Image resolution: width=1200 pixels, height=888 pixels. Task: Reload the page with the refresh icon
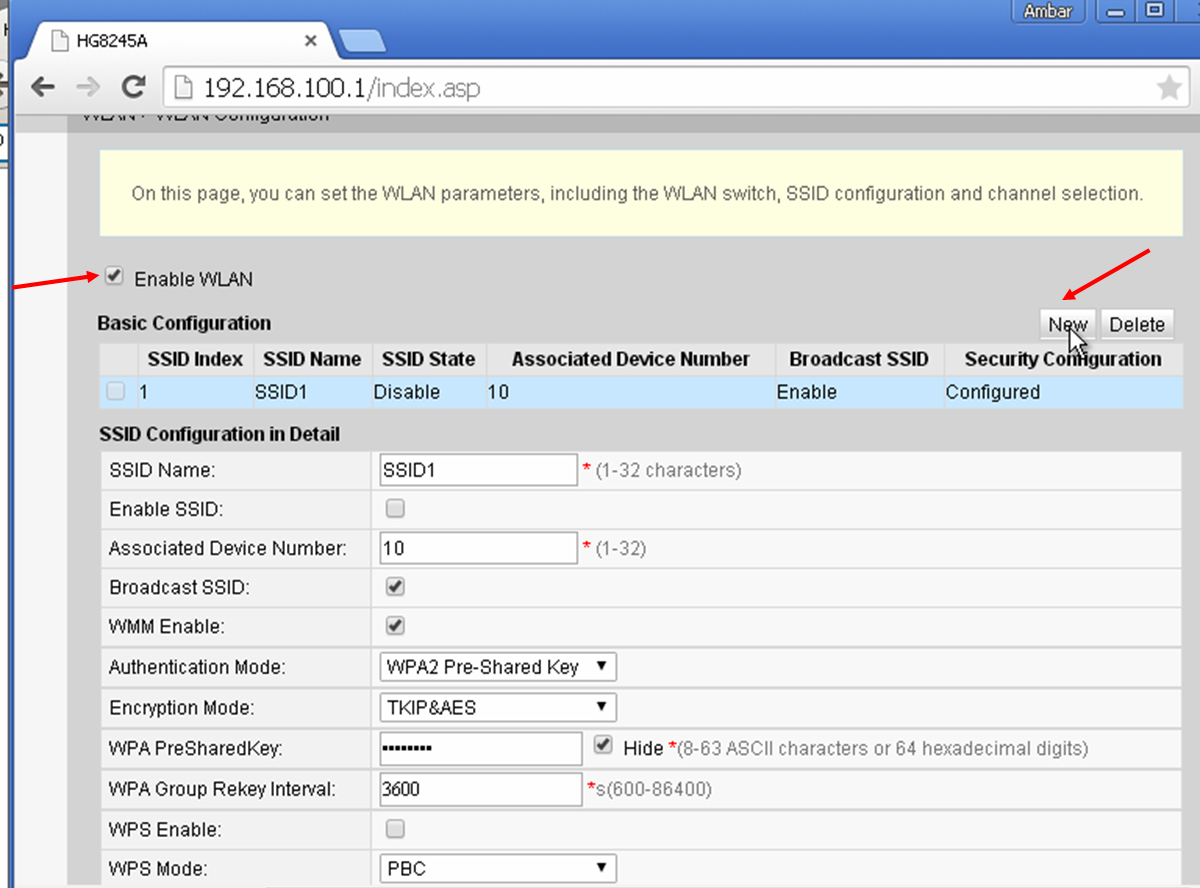[x=133, y=87]
